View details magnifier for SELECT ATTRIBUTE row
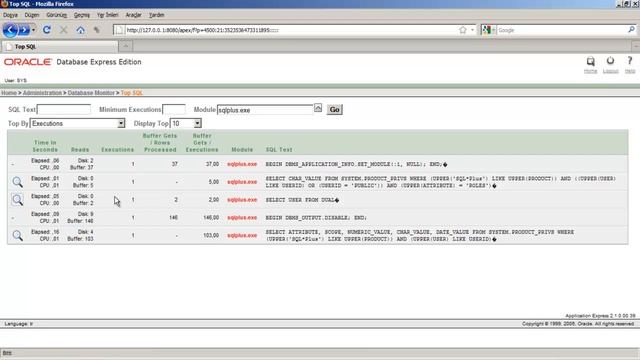 pyautogui.click(x=17, y=236)
